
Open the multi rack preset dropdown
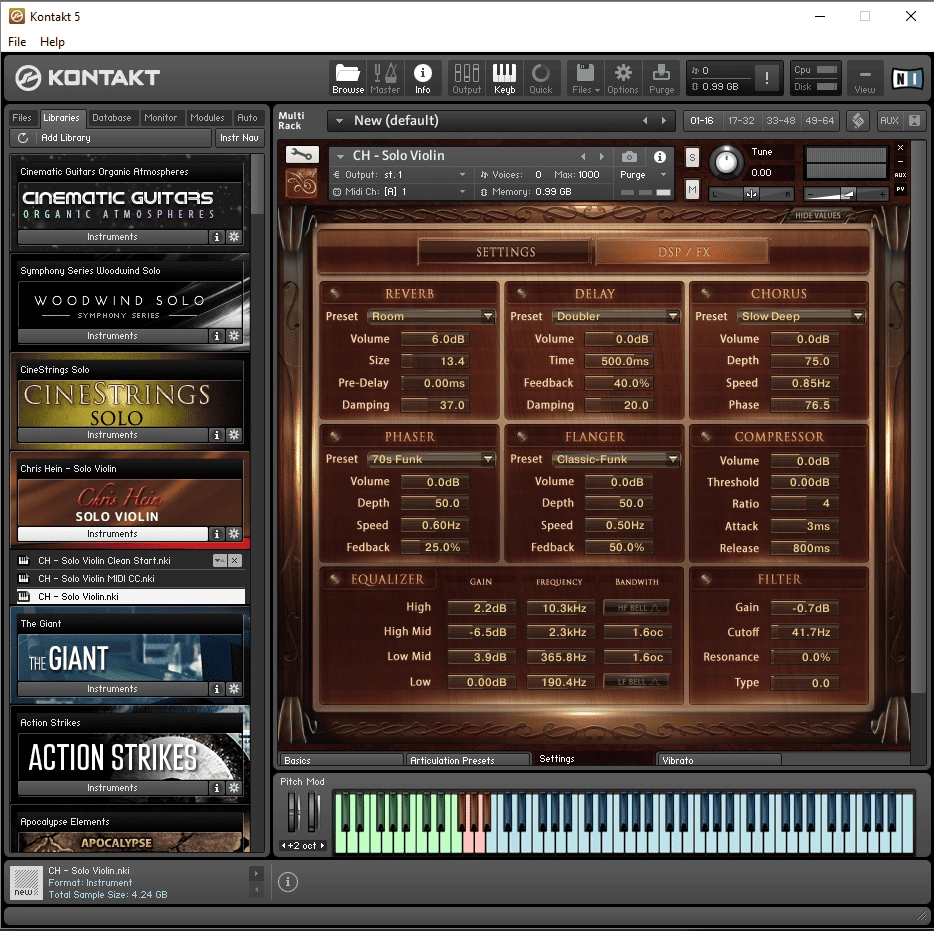tap(340, 121)
